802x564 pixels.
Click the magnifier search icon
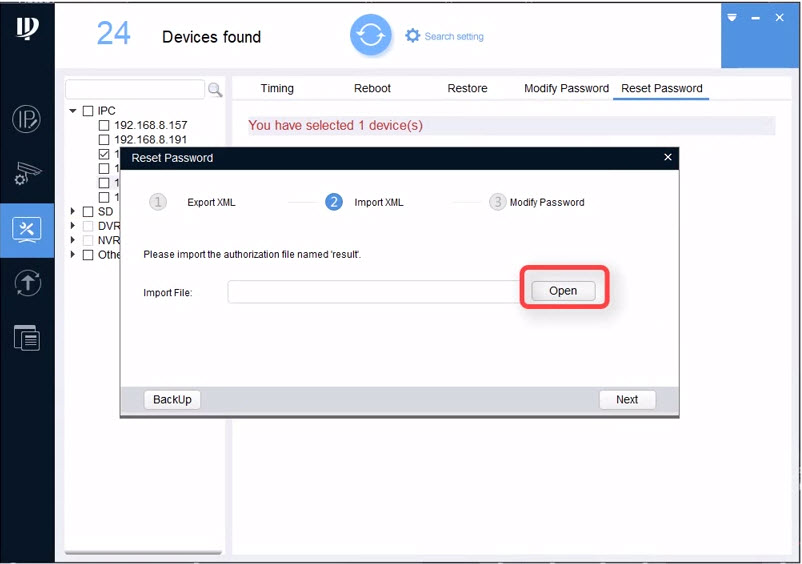215,90
